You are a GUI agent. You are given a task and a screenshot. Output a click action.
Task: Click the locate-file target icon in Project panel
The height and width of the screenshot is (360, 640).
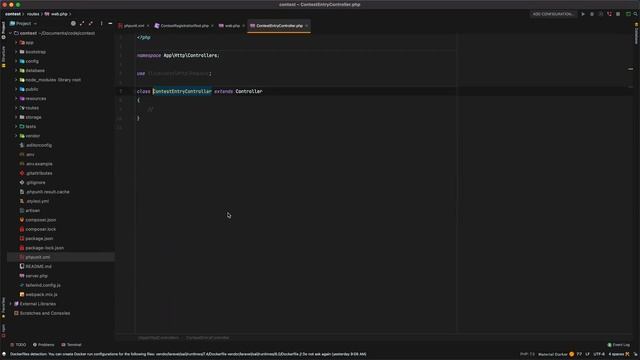pos(73,23)
